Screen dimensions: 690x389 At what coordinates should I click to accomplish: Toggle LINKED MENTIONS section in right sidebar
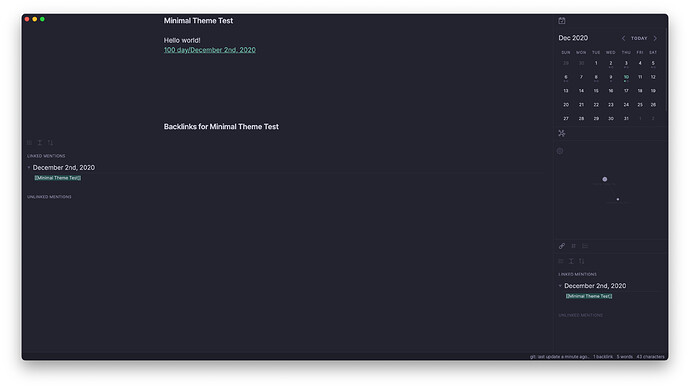tap(577, 274)
